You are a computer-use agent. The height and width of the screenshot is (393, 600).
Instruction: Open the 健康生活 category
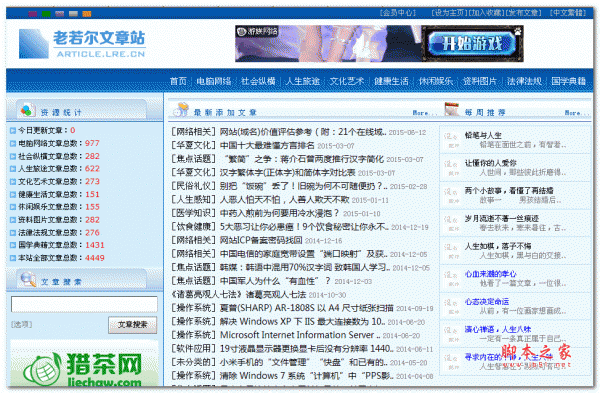pos(391,81)
